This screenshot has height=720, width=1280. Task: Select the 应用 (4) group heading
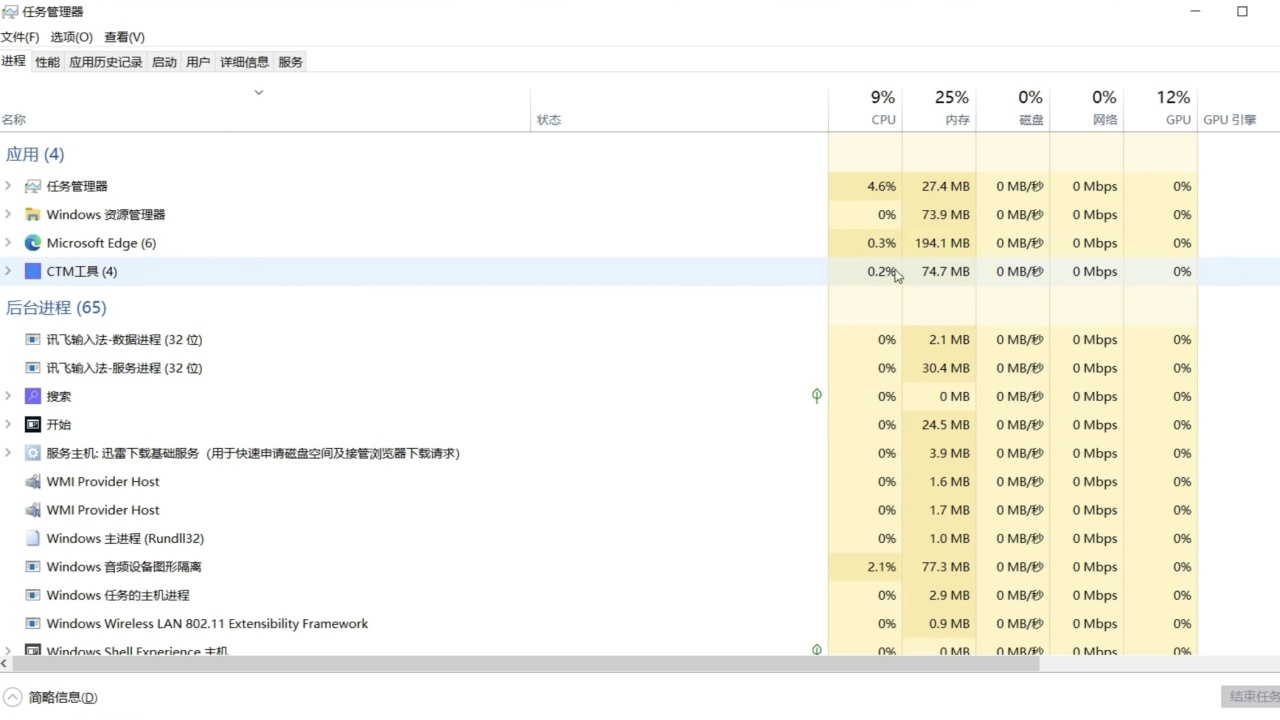35,154
